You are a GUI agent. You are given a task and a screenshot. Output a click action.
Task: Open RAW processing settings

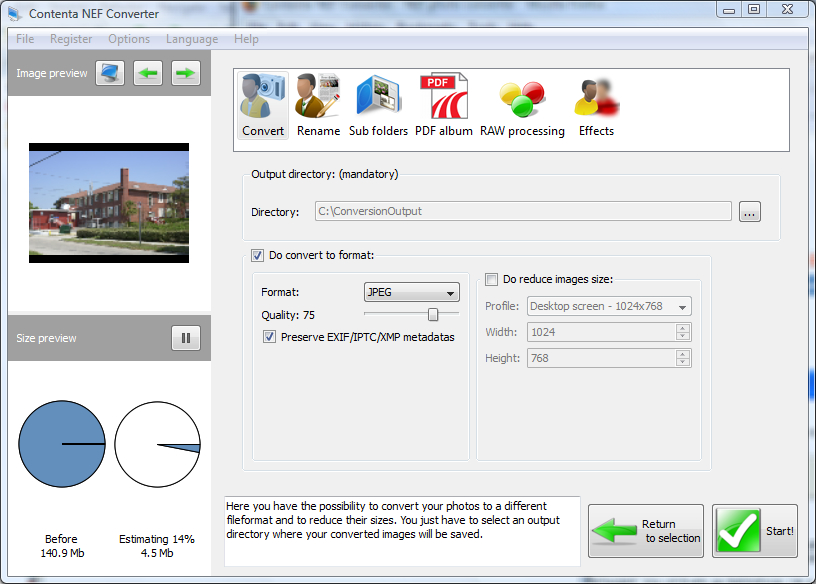tap(522, 106)
